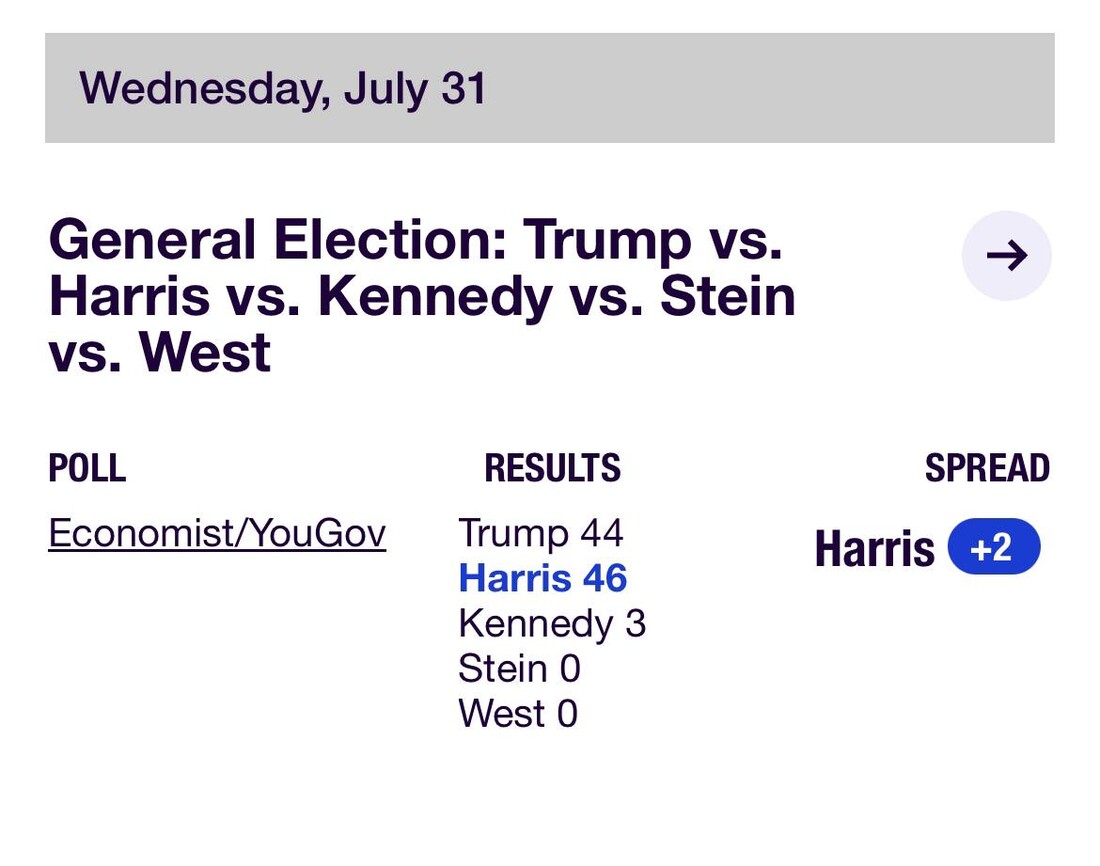This screenshot has width=1100, height=866.
Task: Click the 'Kennedy 3' result line
Action: pyautogui.click(x=552, y=624)
